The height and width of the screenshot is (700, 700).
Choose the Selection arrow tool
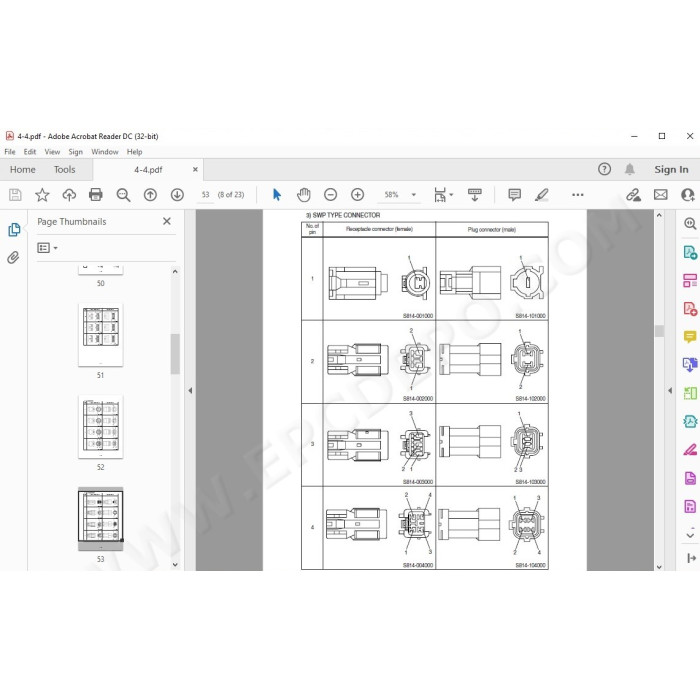[277, 195]
